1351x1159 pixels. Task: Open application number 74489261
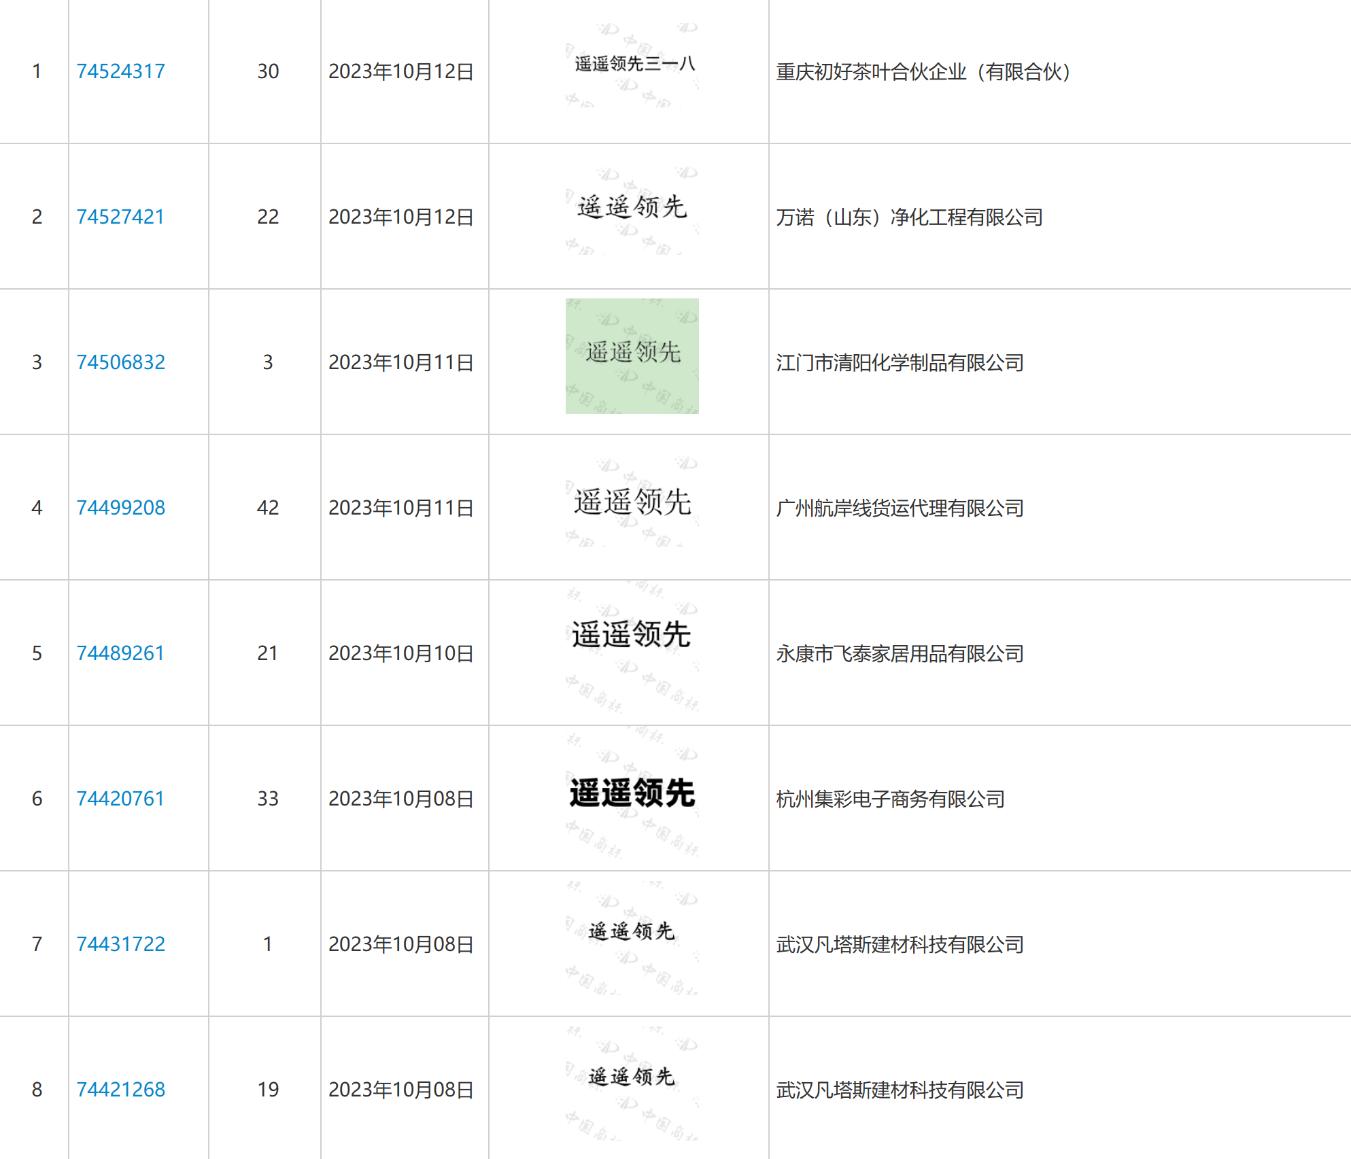pyautogui.click(x=121, y=653)
